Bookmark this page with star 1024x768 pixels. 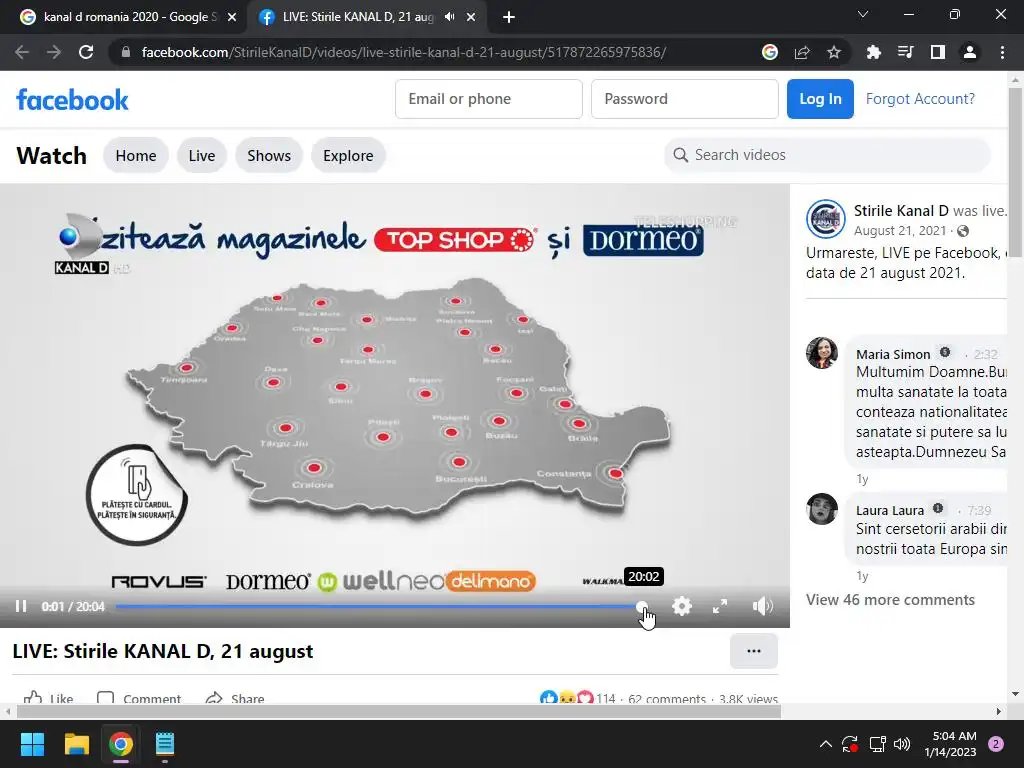coord(834,52)
